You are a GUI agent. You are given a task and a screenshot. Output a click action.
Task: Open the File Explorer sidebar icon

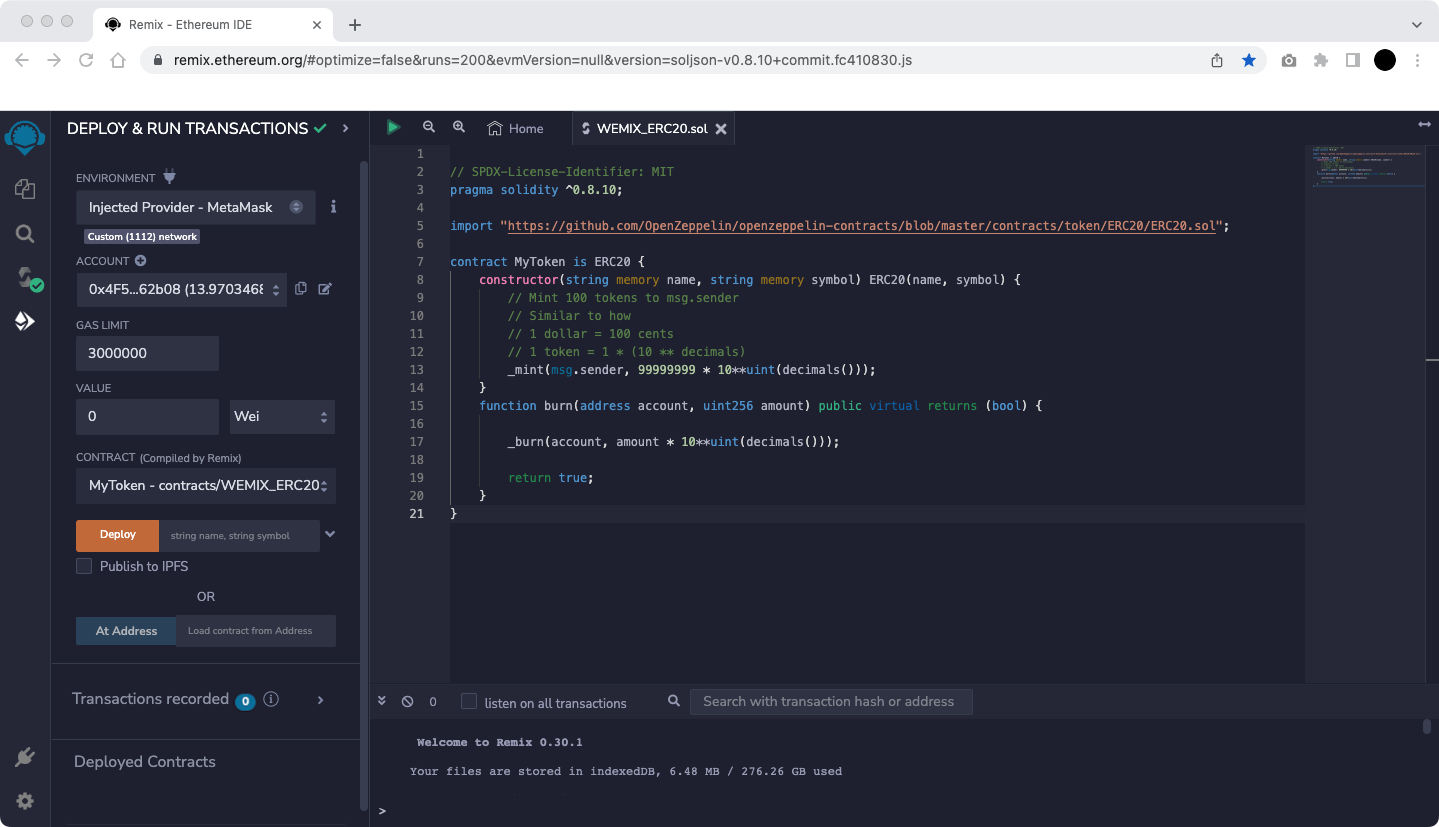point(25,189)
